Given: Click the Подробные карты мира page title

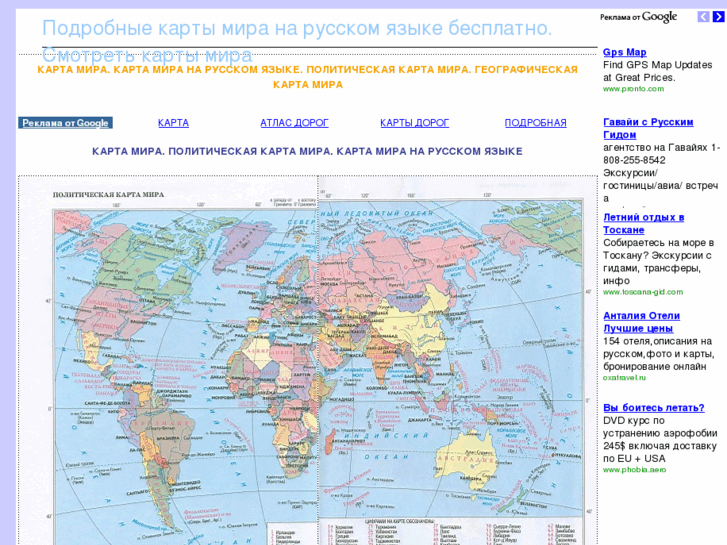Looking at the screenshot, I should pos(297,28).
